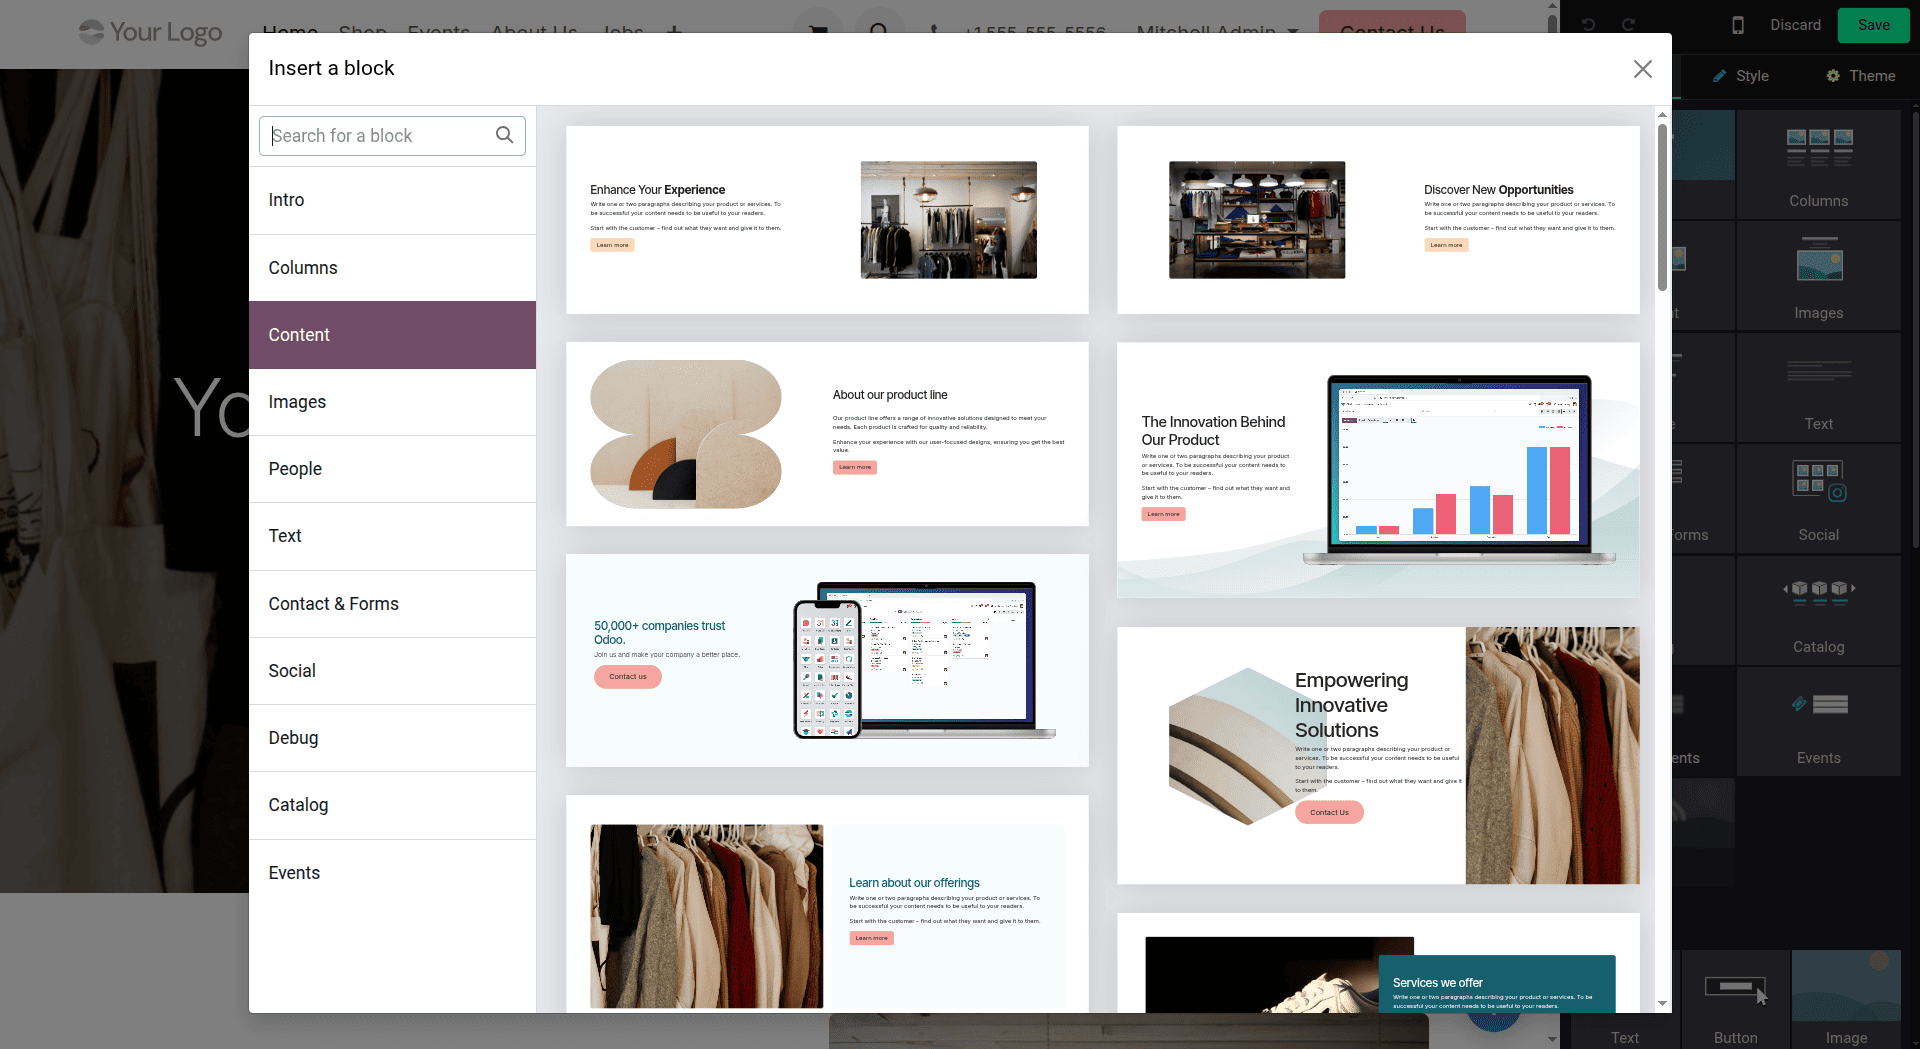Insert the Learn about our offerings block

827,904
